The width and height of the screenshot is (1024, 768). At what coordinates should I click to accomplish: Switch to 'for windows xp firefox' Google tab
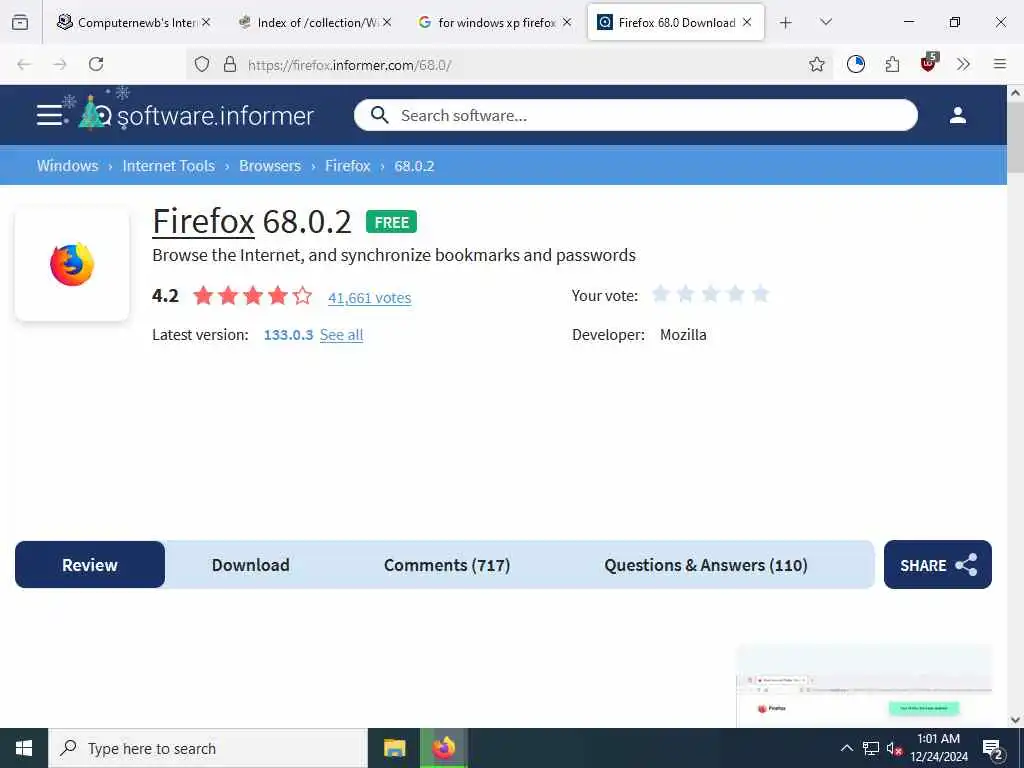tap(495, 22)
